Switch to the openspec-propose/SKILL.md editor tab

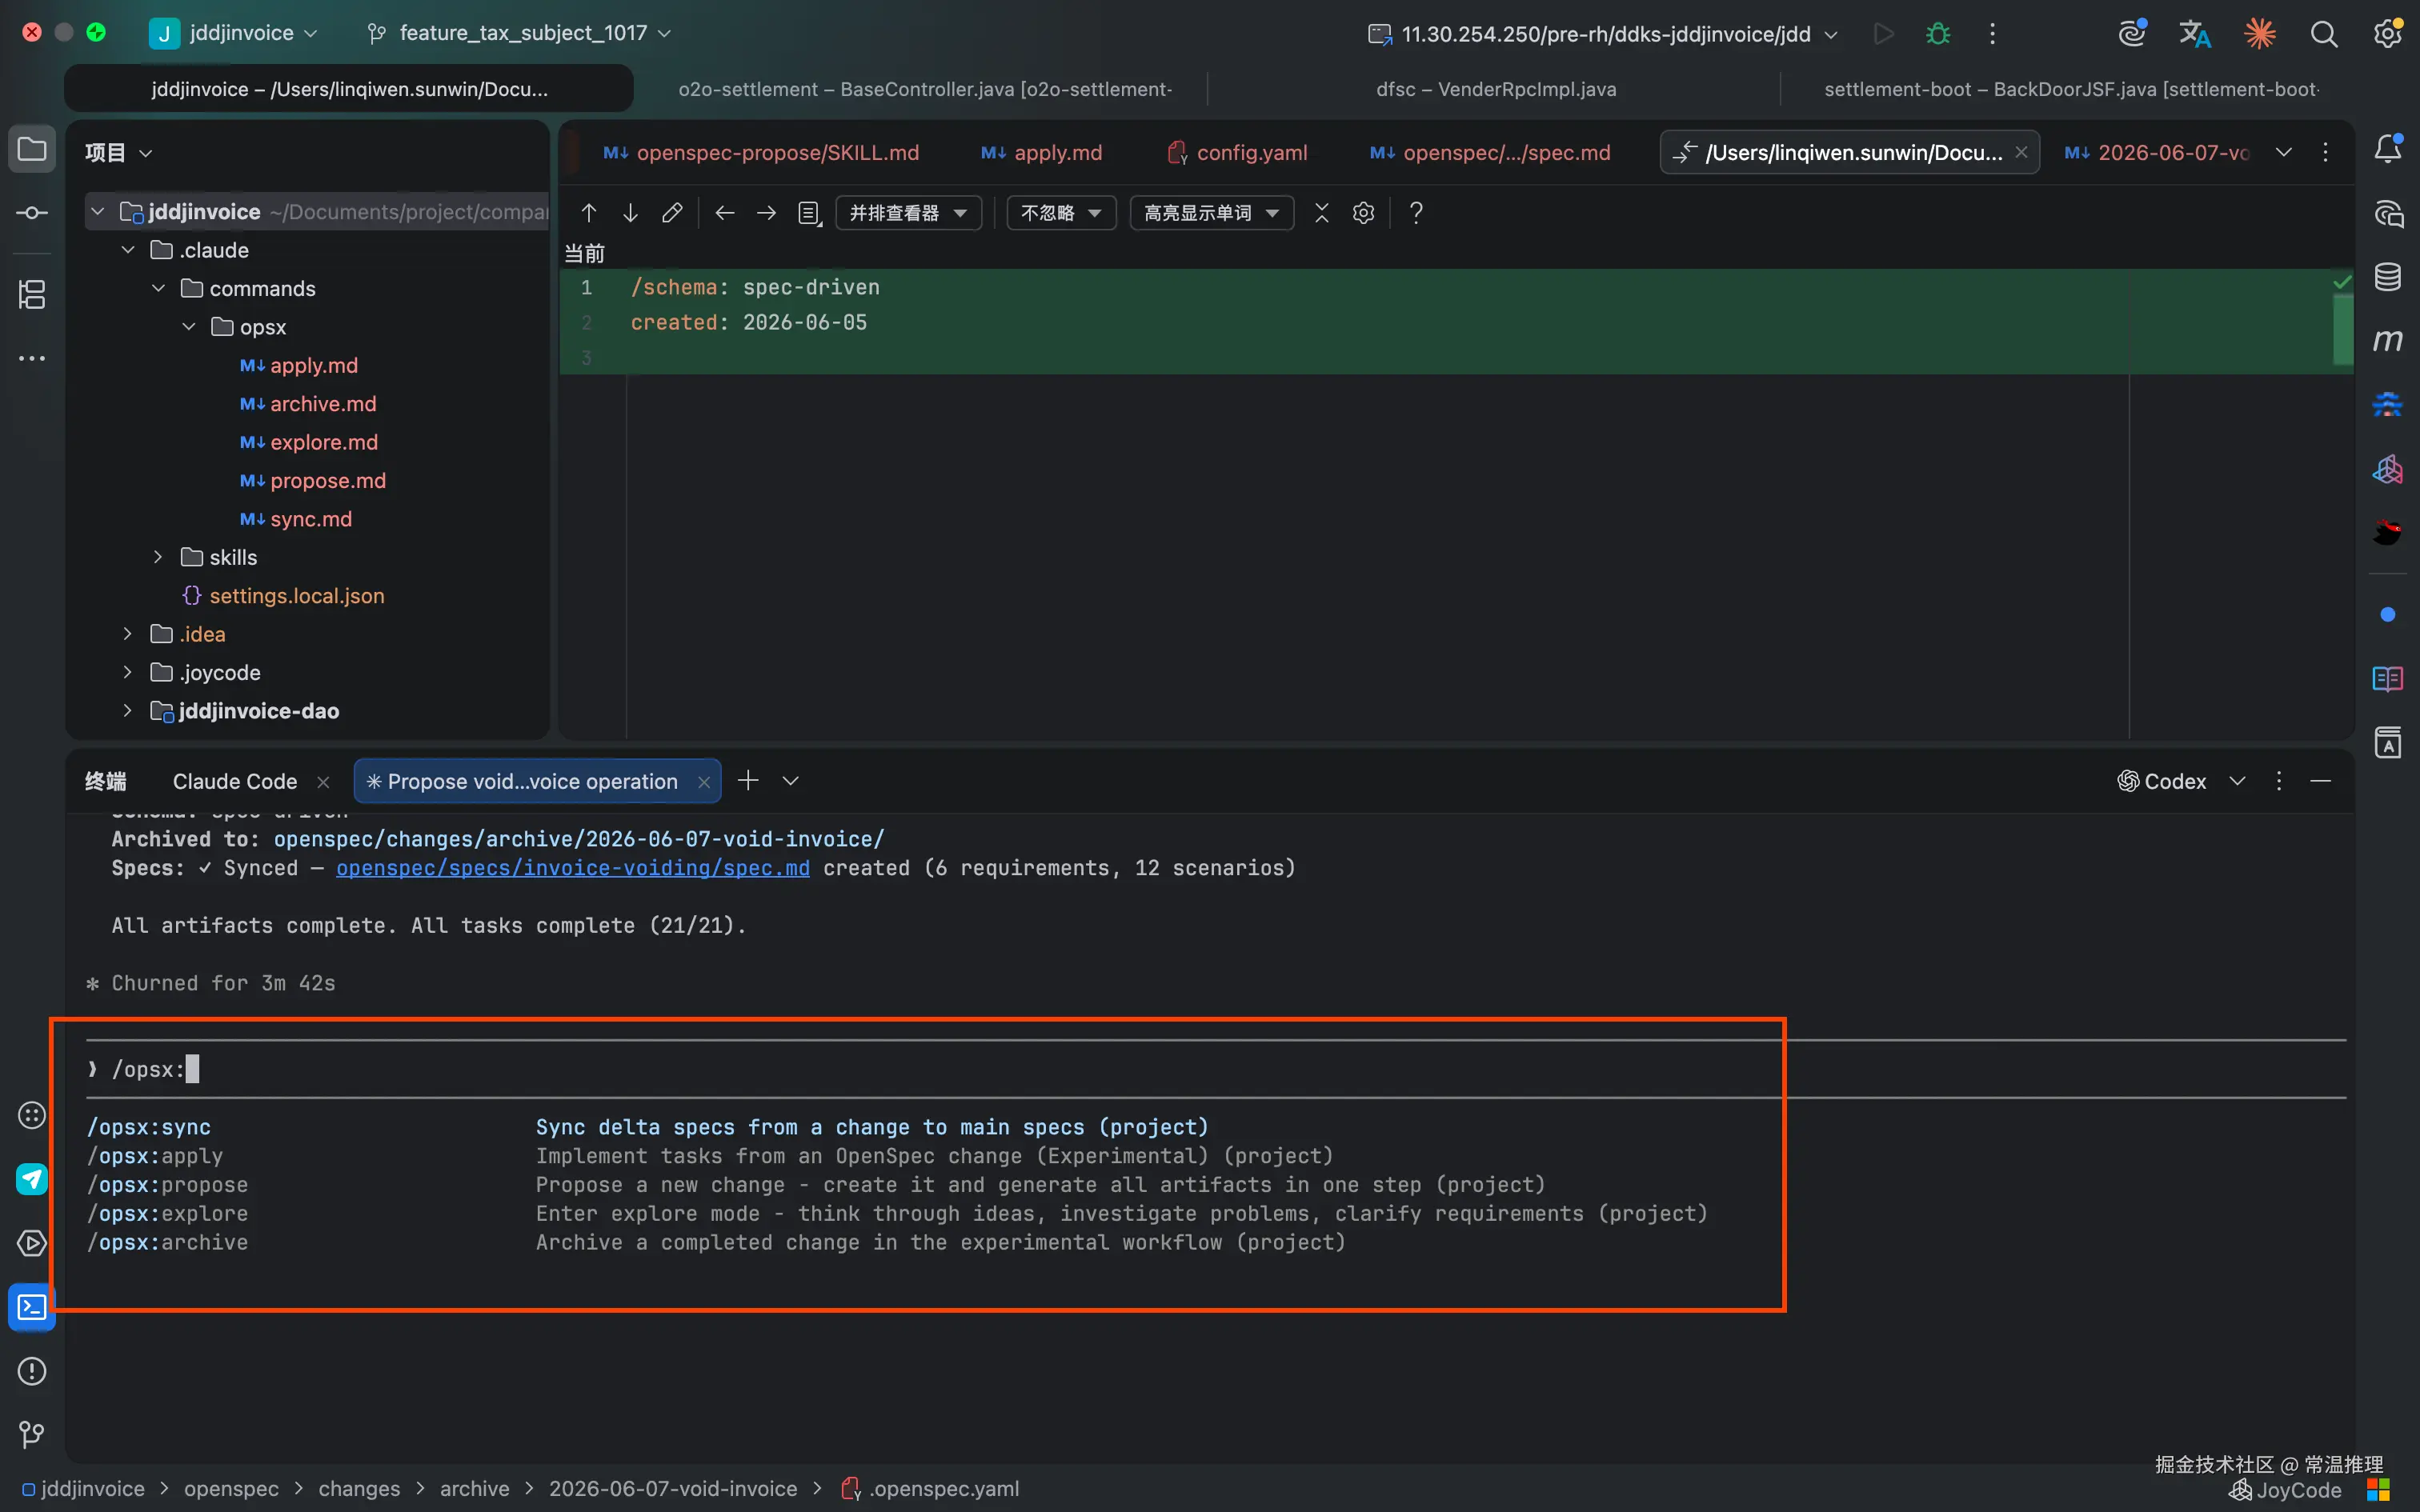coord(761,152)
